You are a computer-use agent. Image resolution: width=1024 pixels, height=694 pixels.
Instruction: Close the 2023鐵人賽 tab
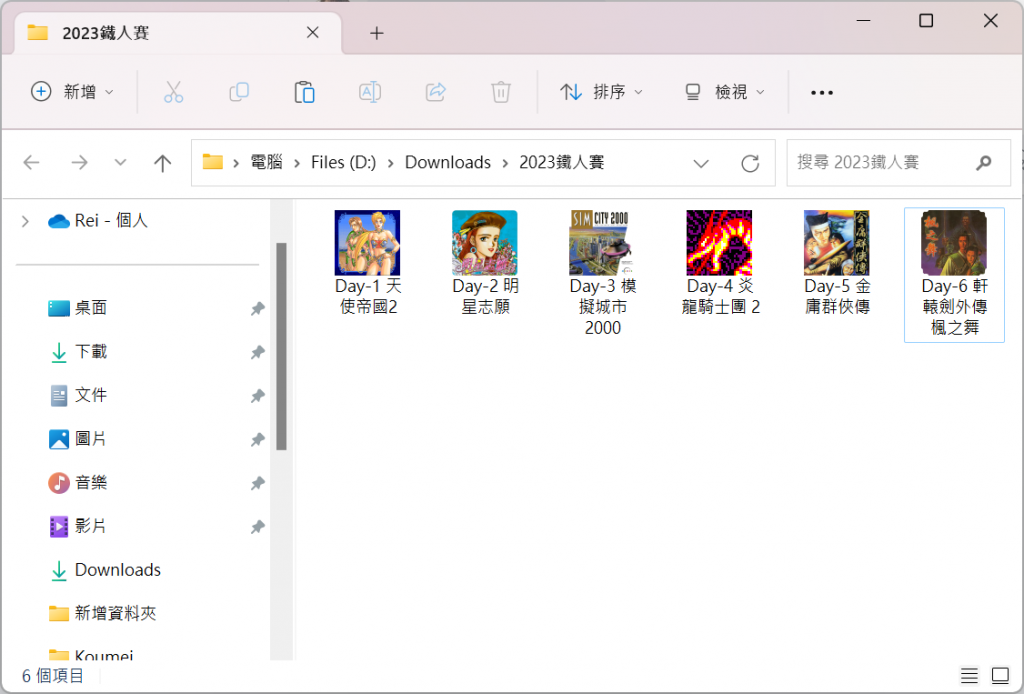pyautogui.click(x=313, y=33)
